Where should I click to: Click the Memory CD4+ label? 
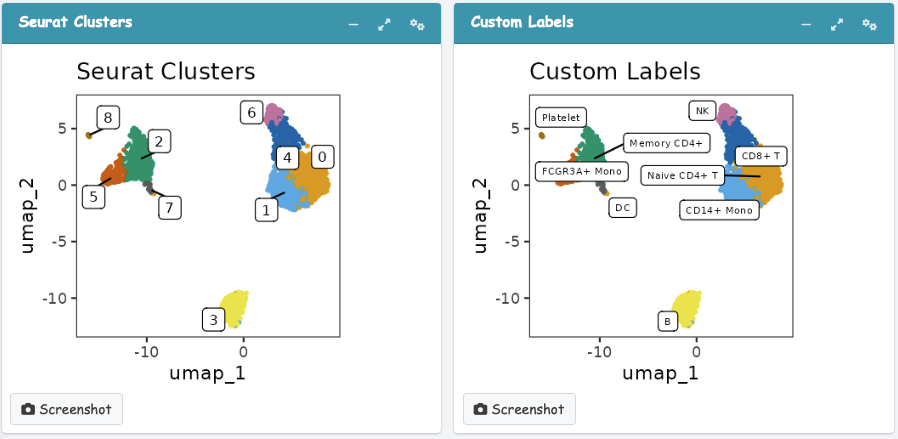point(668,143)
